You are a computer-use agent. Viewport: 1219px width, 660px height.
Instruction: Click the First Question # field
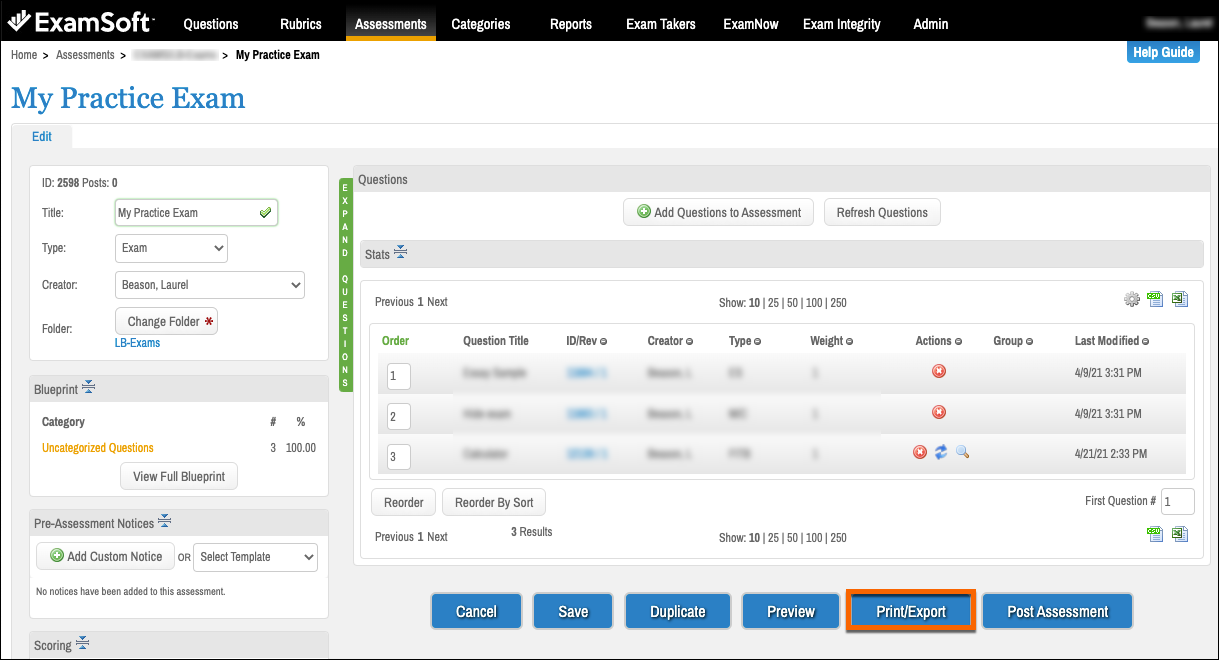[x=1177, y=501]
